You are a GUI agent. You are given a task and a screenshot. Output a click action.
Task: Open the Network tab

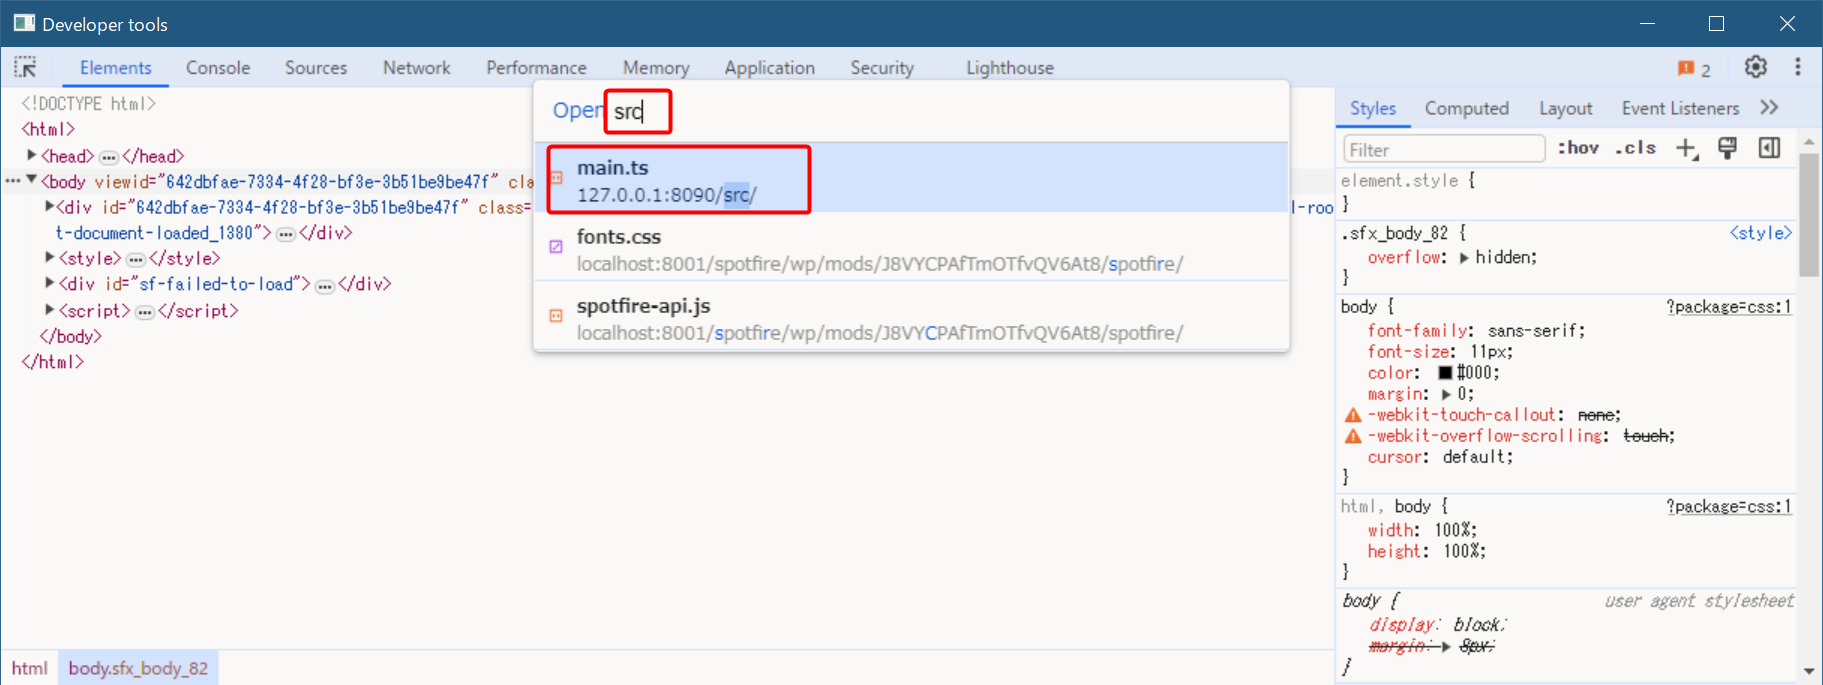tap(416, 67)
